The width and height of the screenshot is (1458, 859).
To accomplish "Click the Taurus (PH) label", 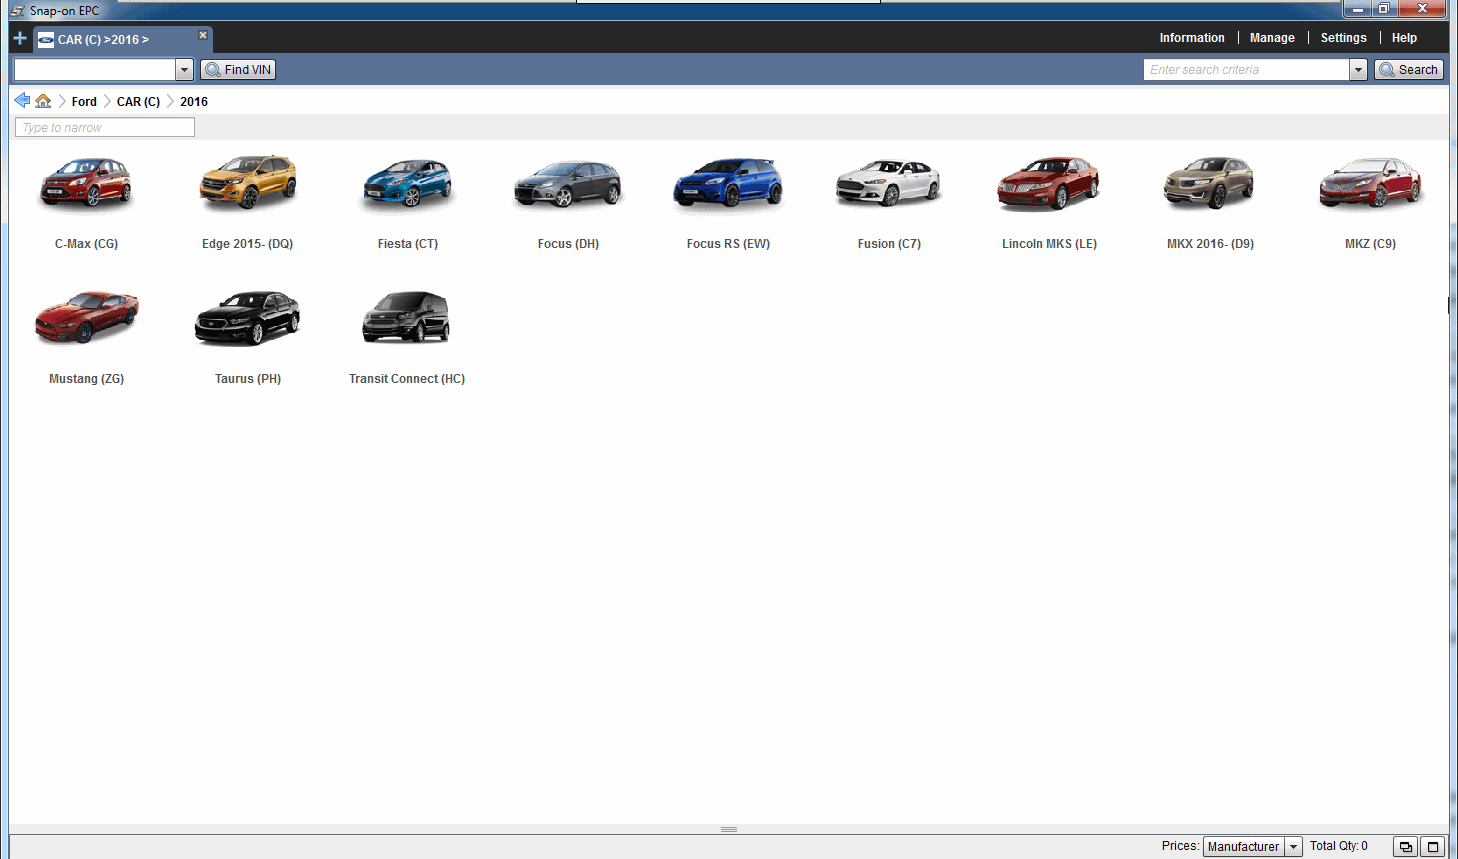I will pos(248,379).
